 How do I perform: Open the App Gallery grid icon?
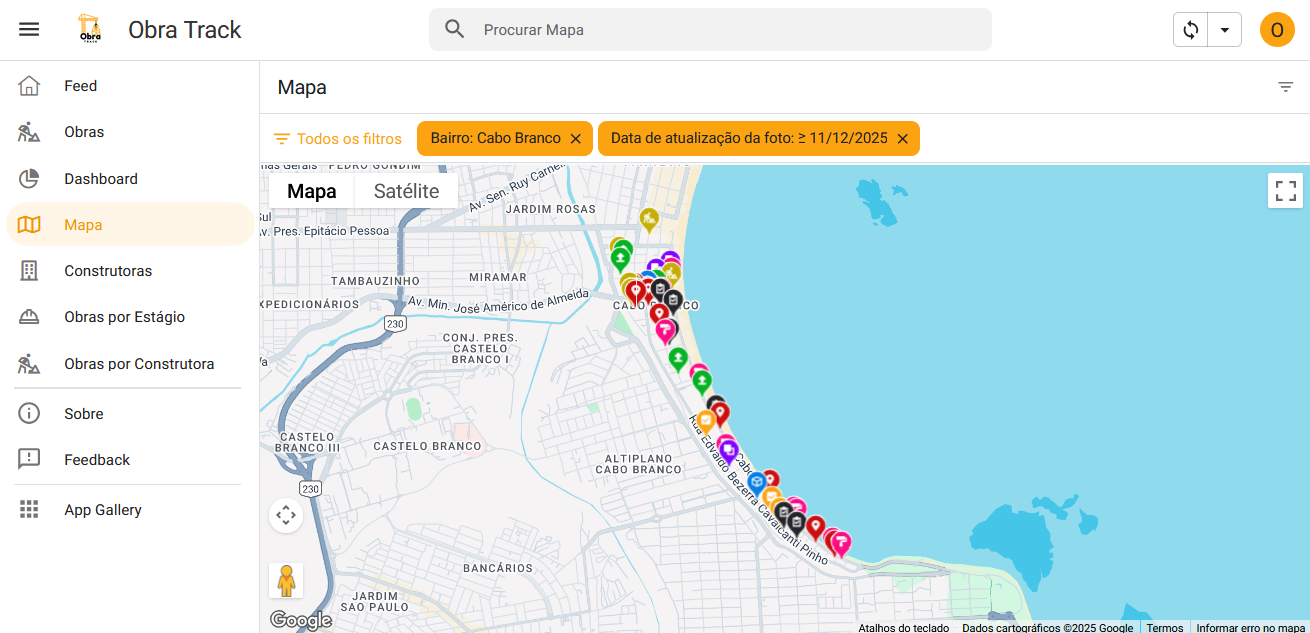click(30, 509)
